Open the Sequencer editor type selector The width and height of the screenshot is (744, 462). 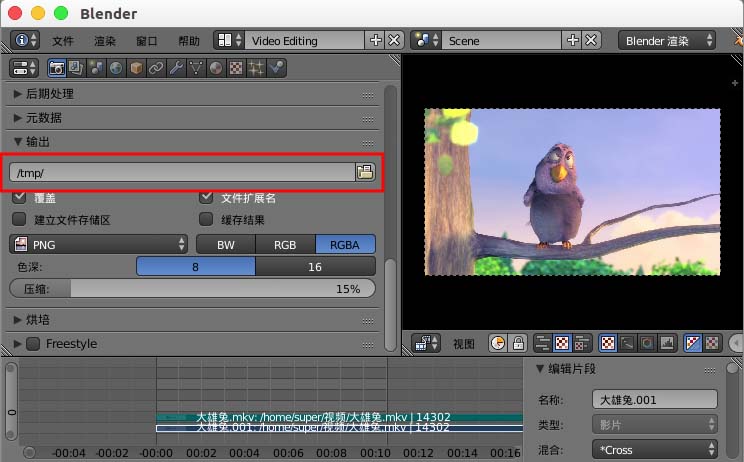click(x=426, y=343)
